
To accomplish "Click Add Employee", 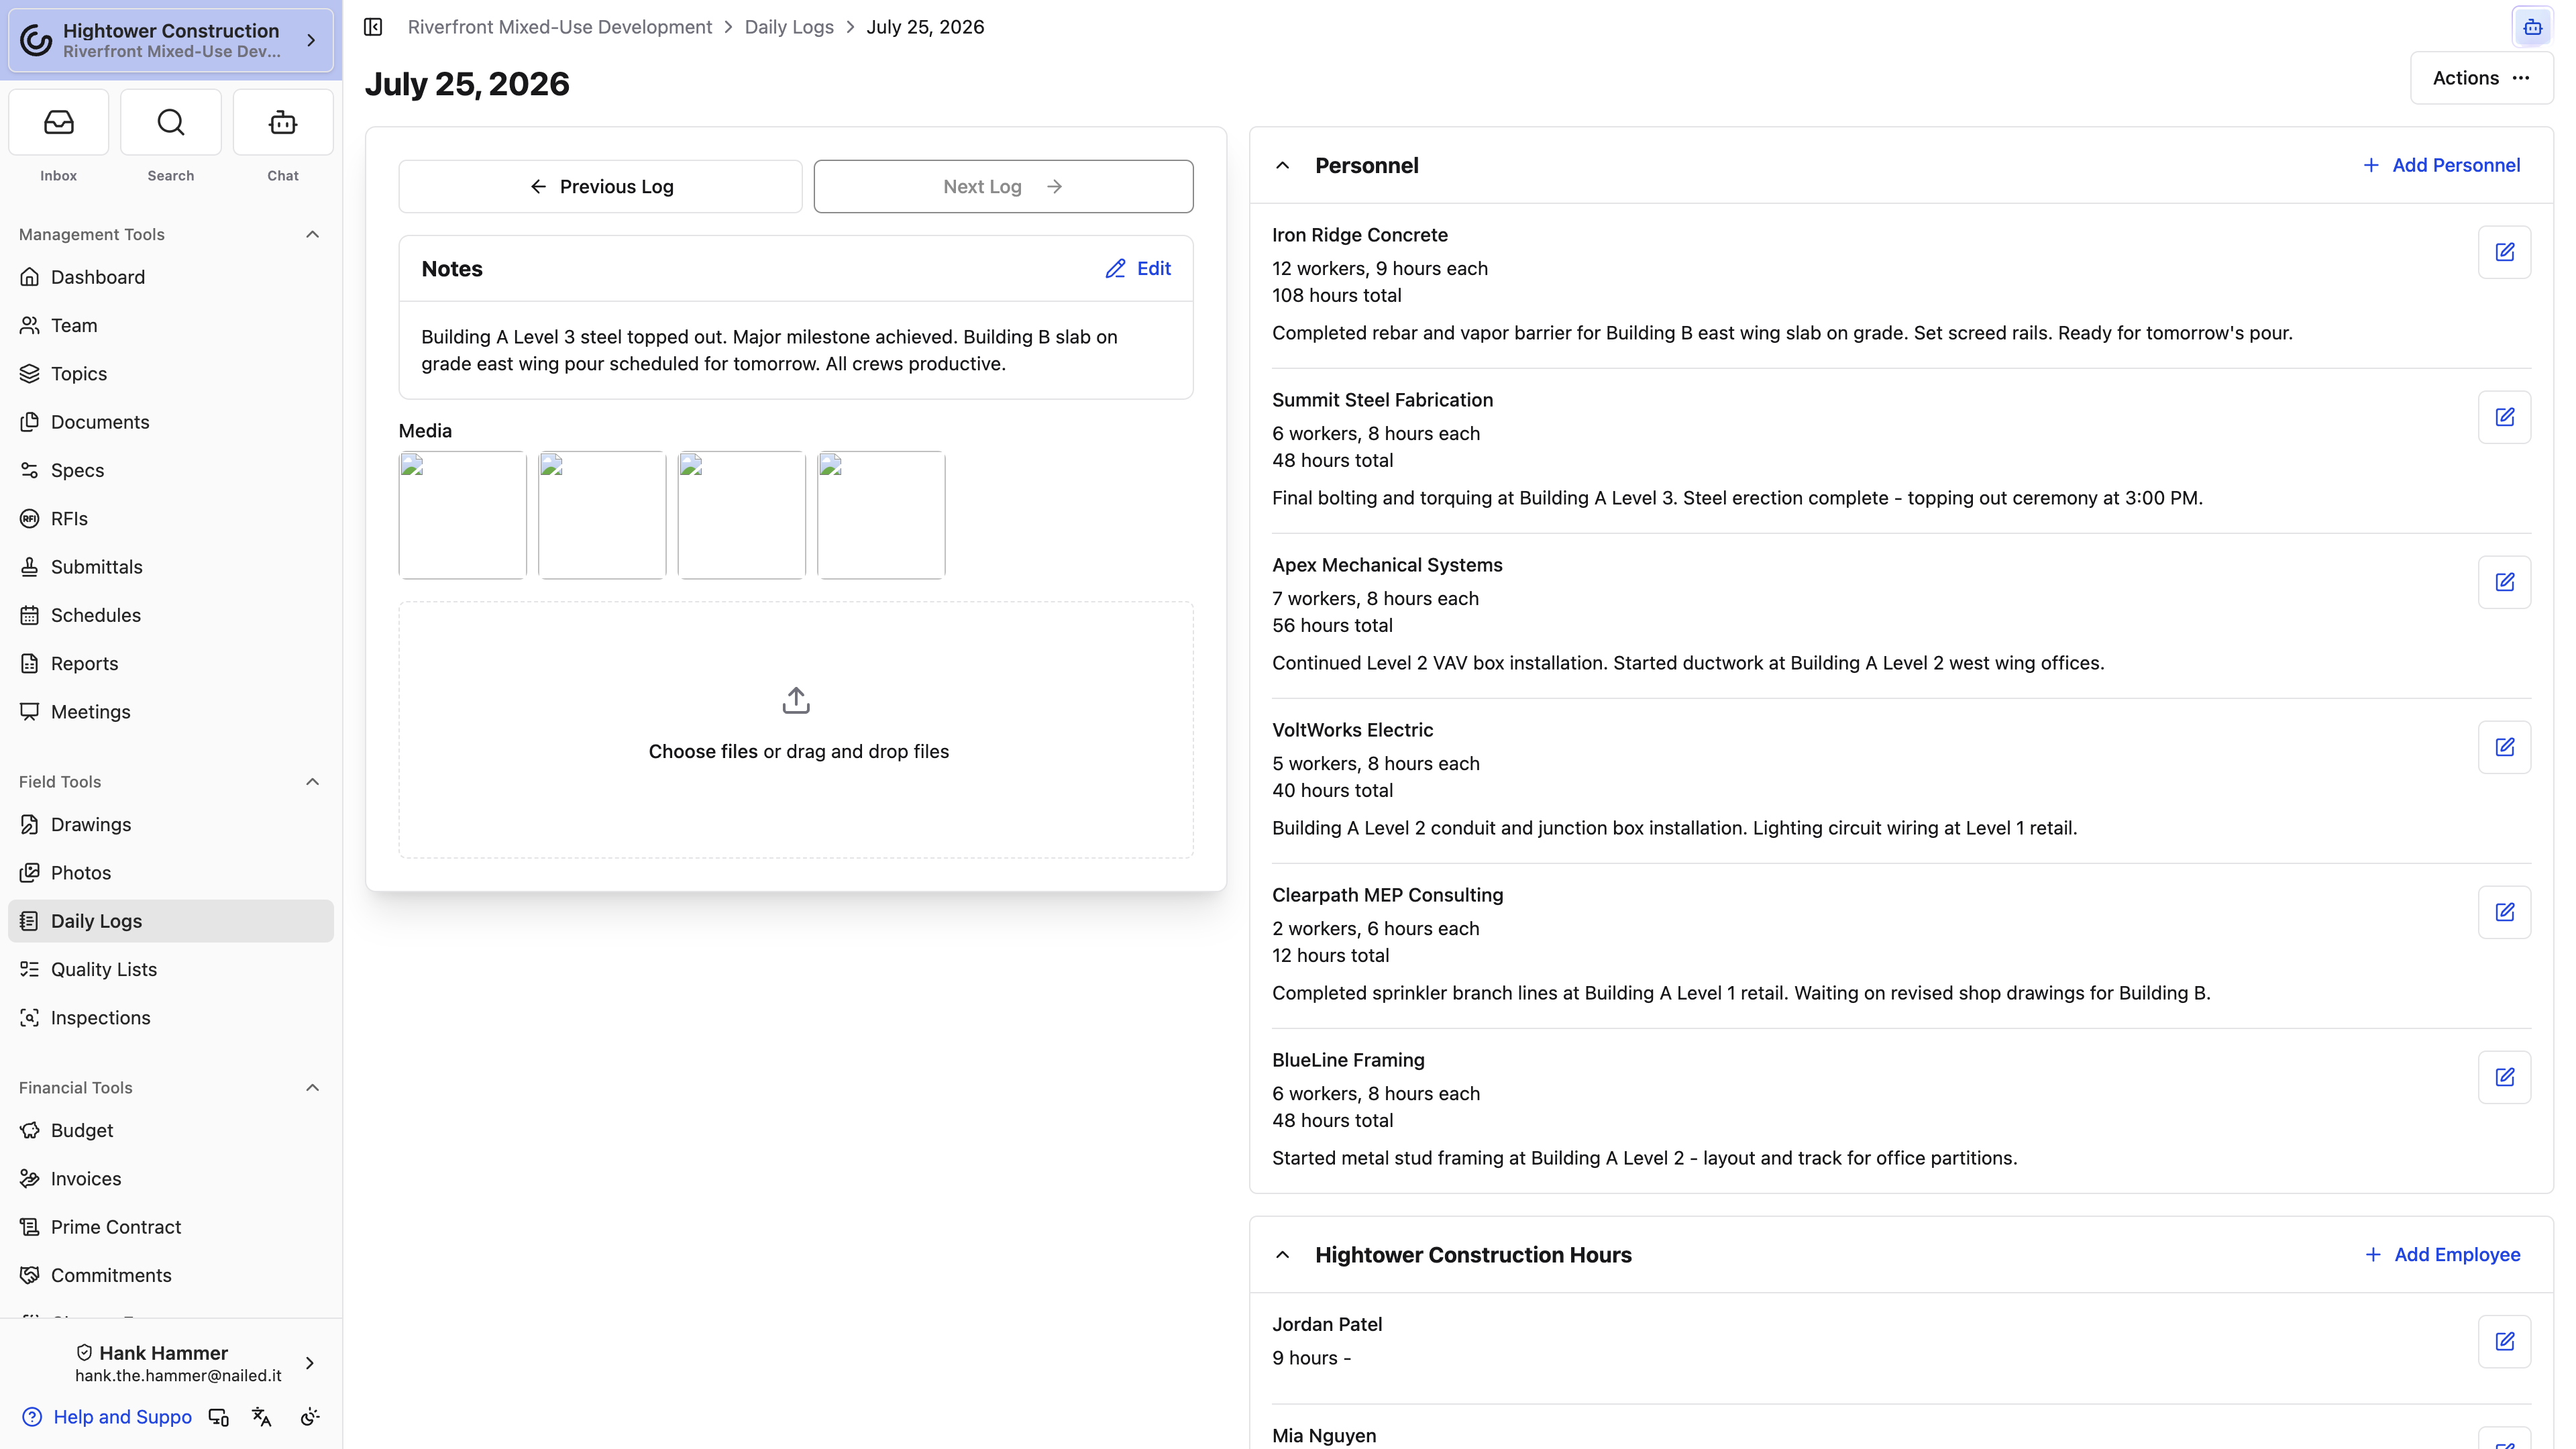I will point(2442,1255).
